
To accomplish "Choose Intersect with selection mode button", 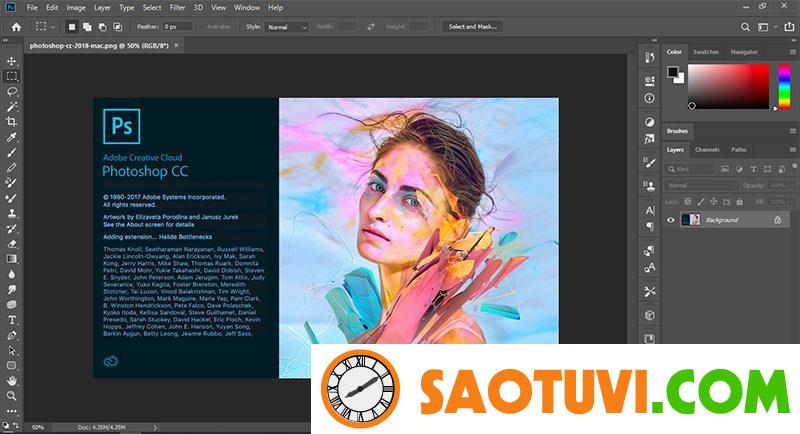I will [117, 27].
